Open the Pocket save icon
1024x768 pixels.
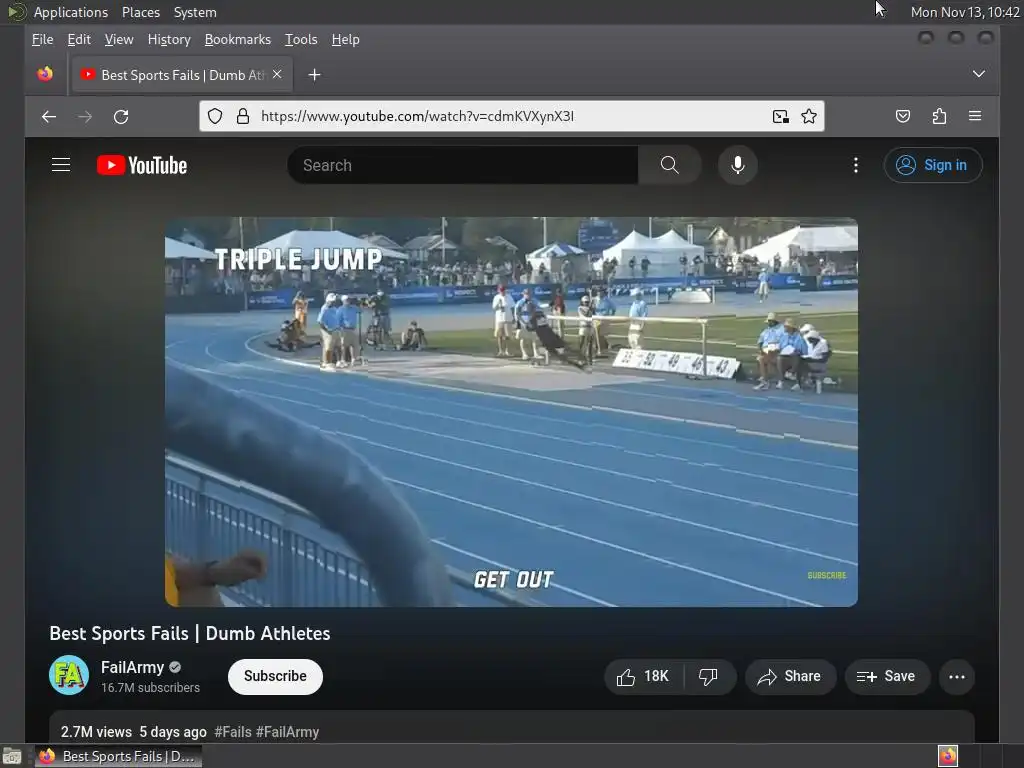(x=903, y=116)
